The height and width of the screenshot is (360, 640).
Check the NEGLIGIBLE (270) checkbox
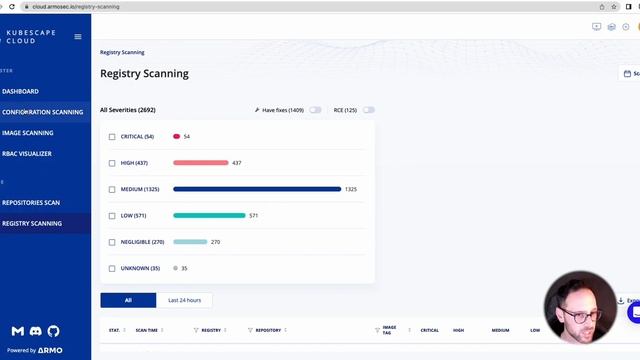[x=112, y=242]
